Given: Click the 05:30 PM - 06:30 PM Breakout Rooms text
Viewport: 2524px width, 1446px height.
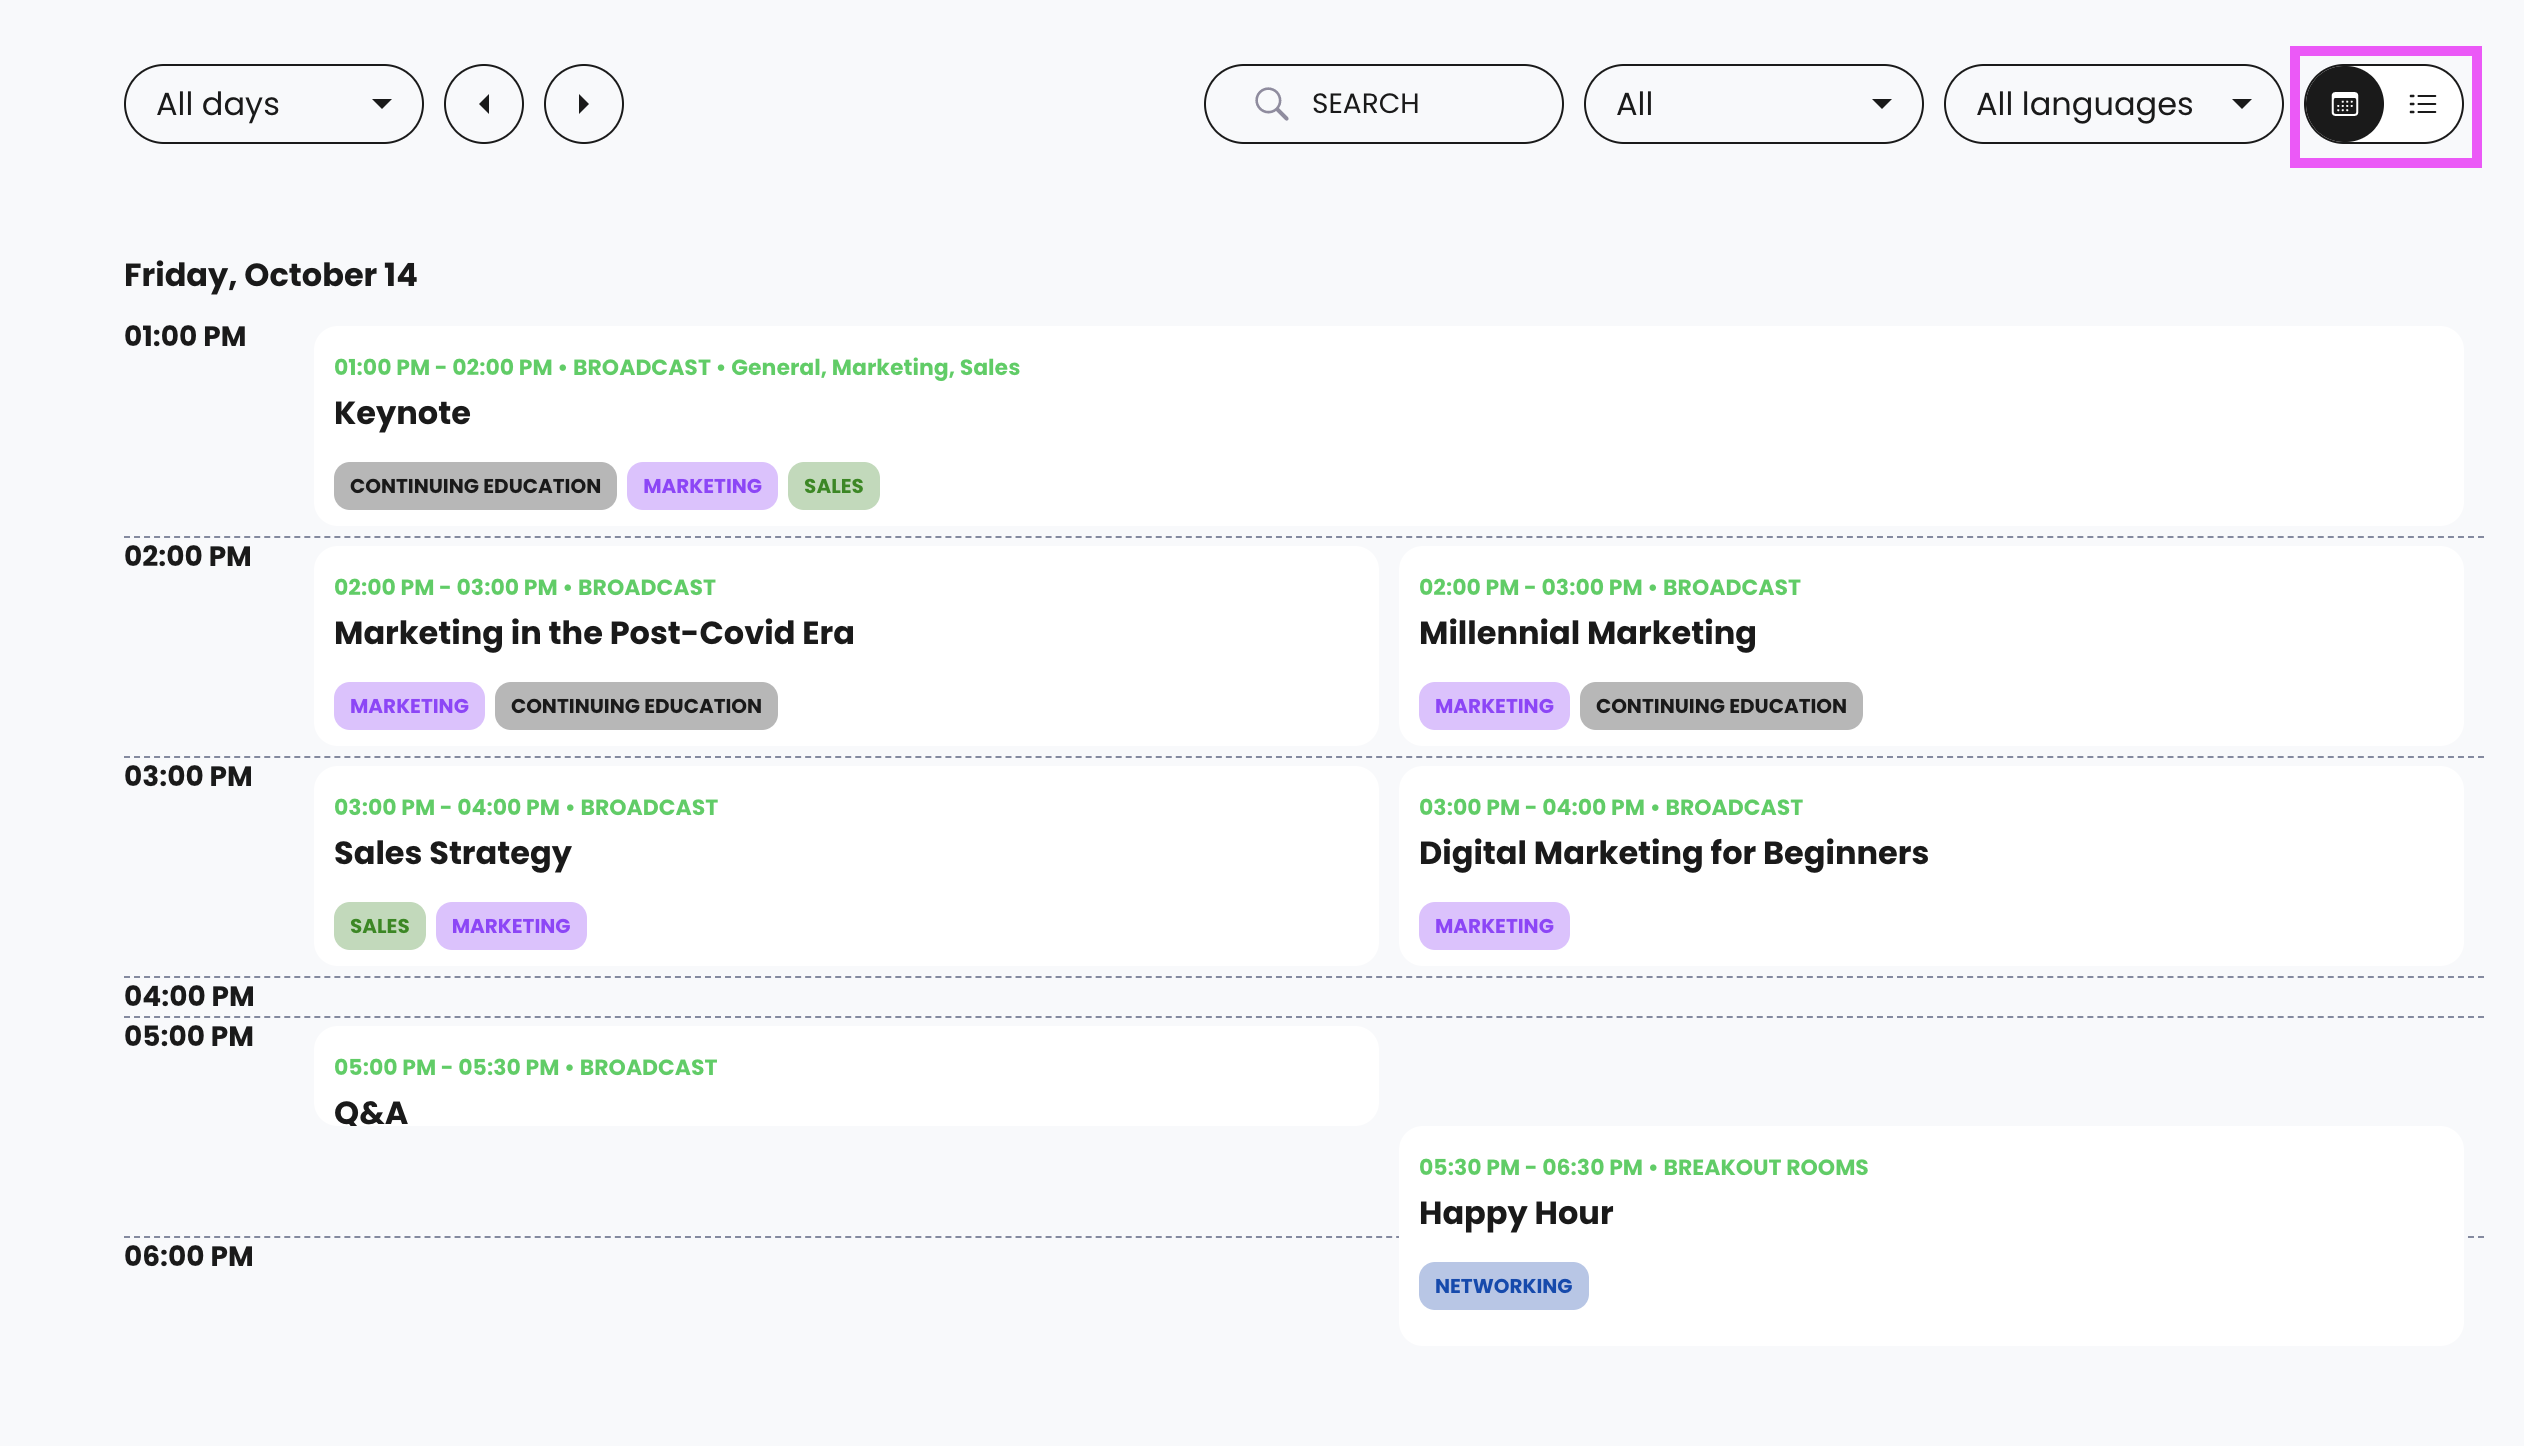Looking at the screenshot, I should (1643, 1167).
